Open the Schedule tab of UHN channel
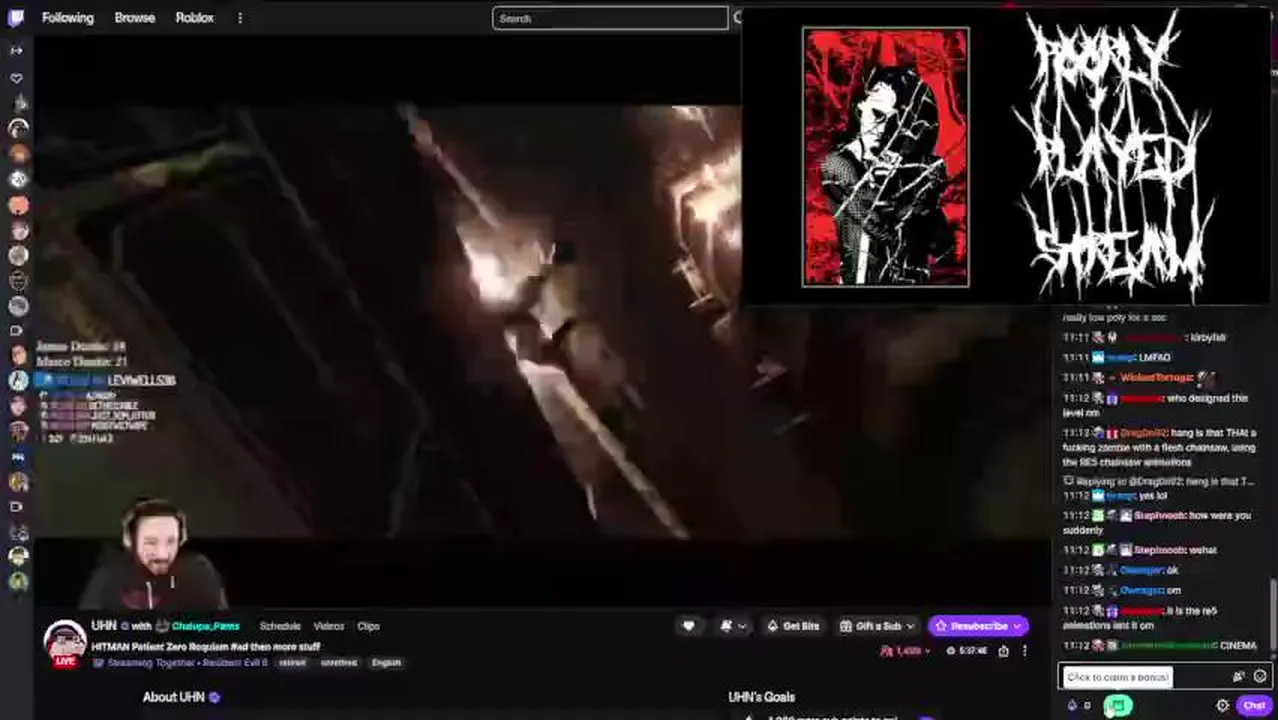1278x720 pixels. 280,626
